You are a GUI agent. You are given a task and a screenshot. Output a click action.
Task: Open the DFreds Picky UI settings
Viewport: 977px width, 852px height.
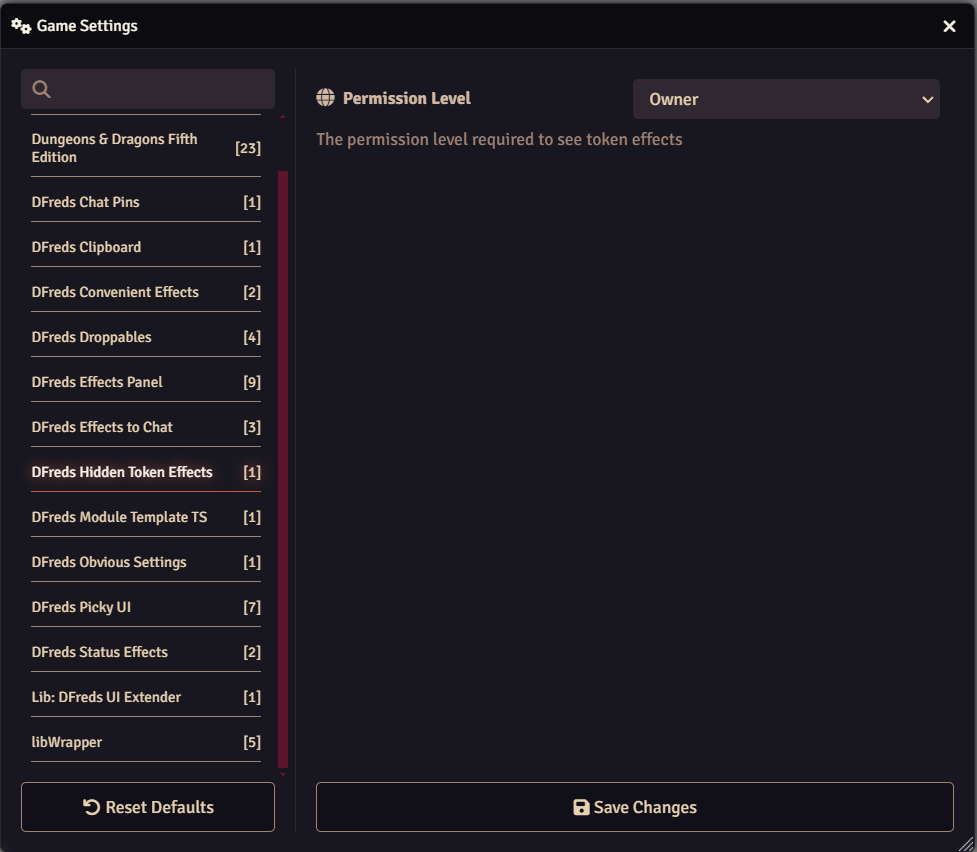(x=145, y=607)
